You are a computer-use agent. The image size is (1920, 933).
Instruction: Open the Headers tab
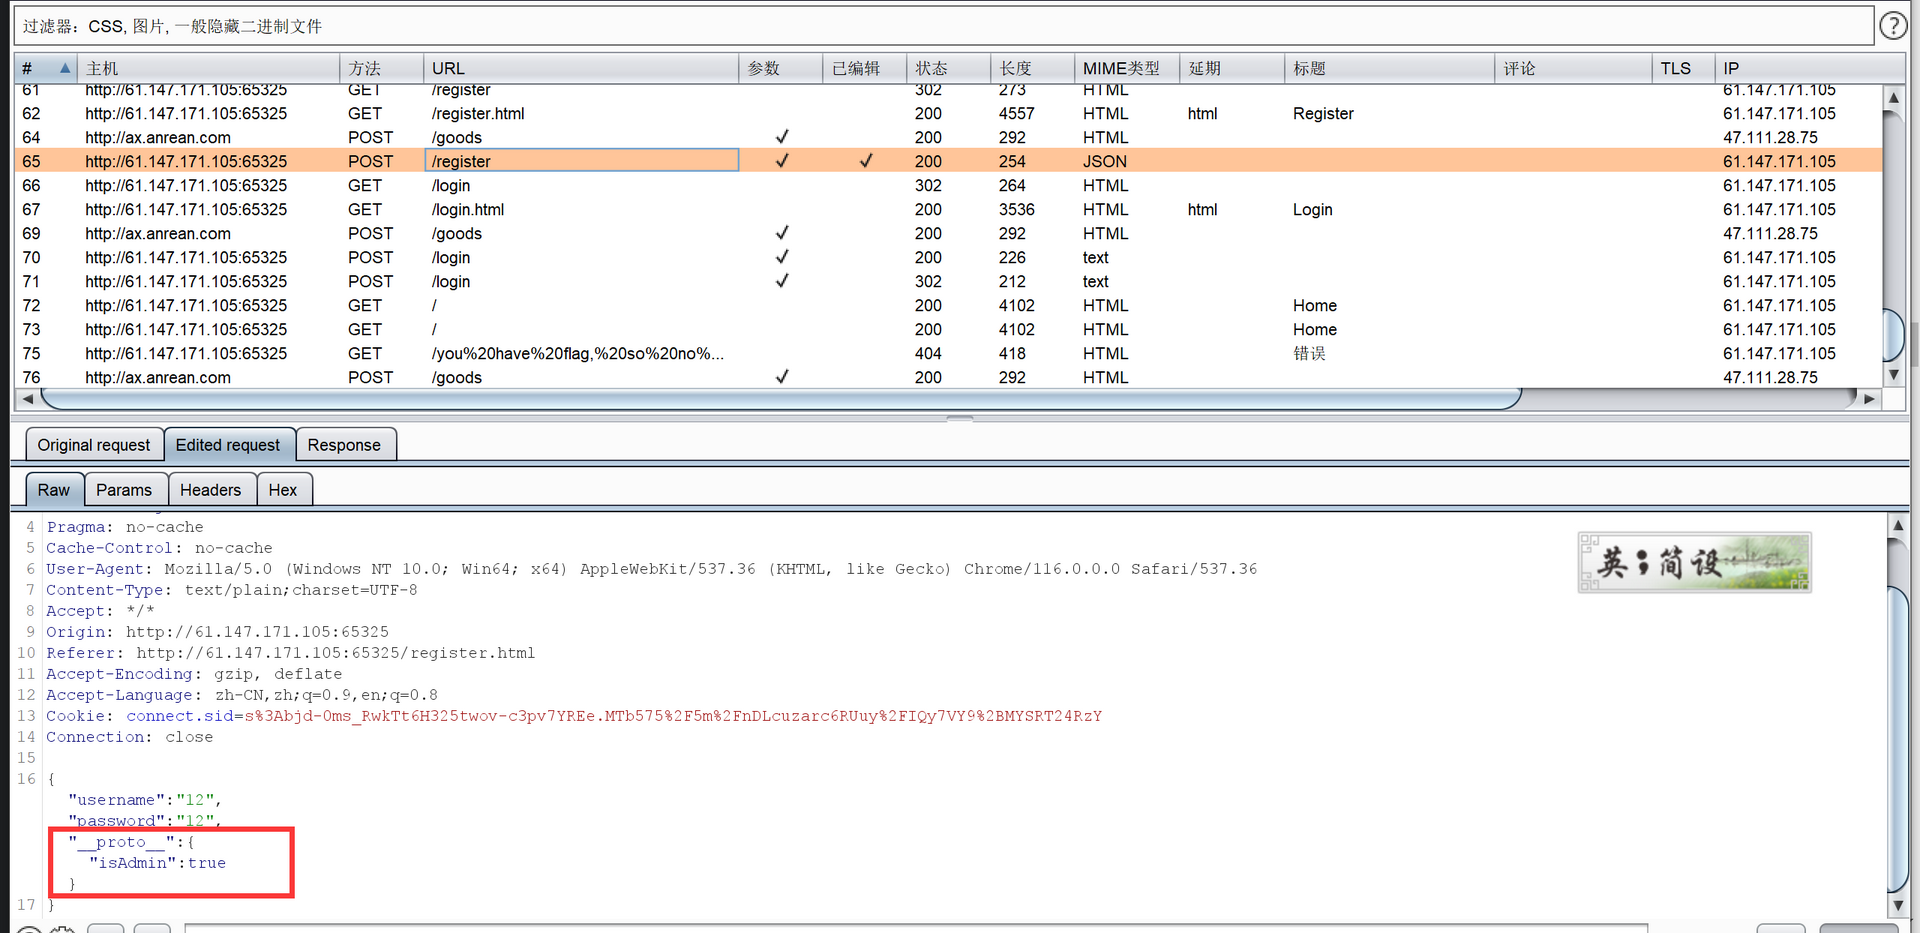pyautogui.click(x=210, y=490)
